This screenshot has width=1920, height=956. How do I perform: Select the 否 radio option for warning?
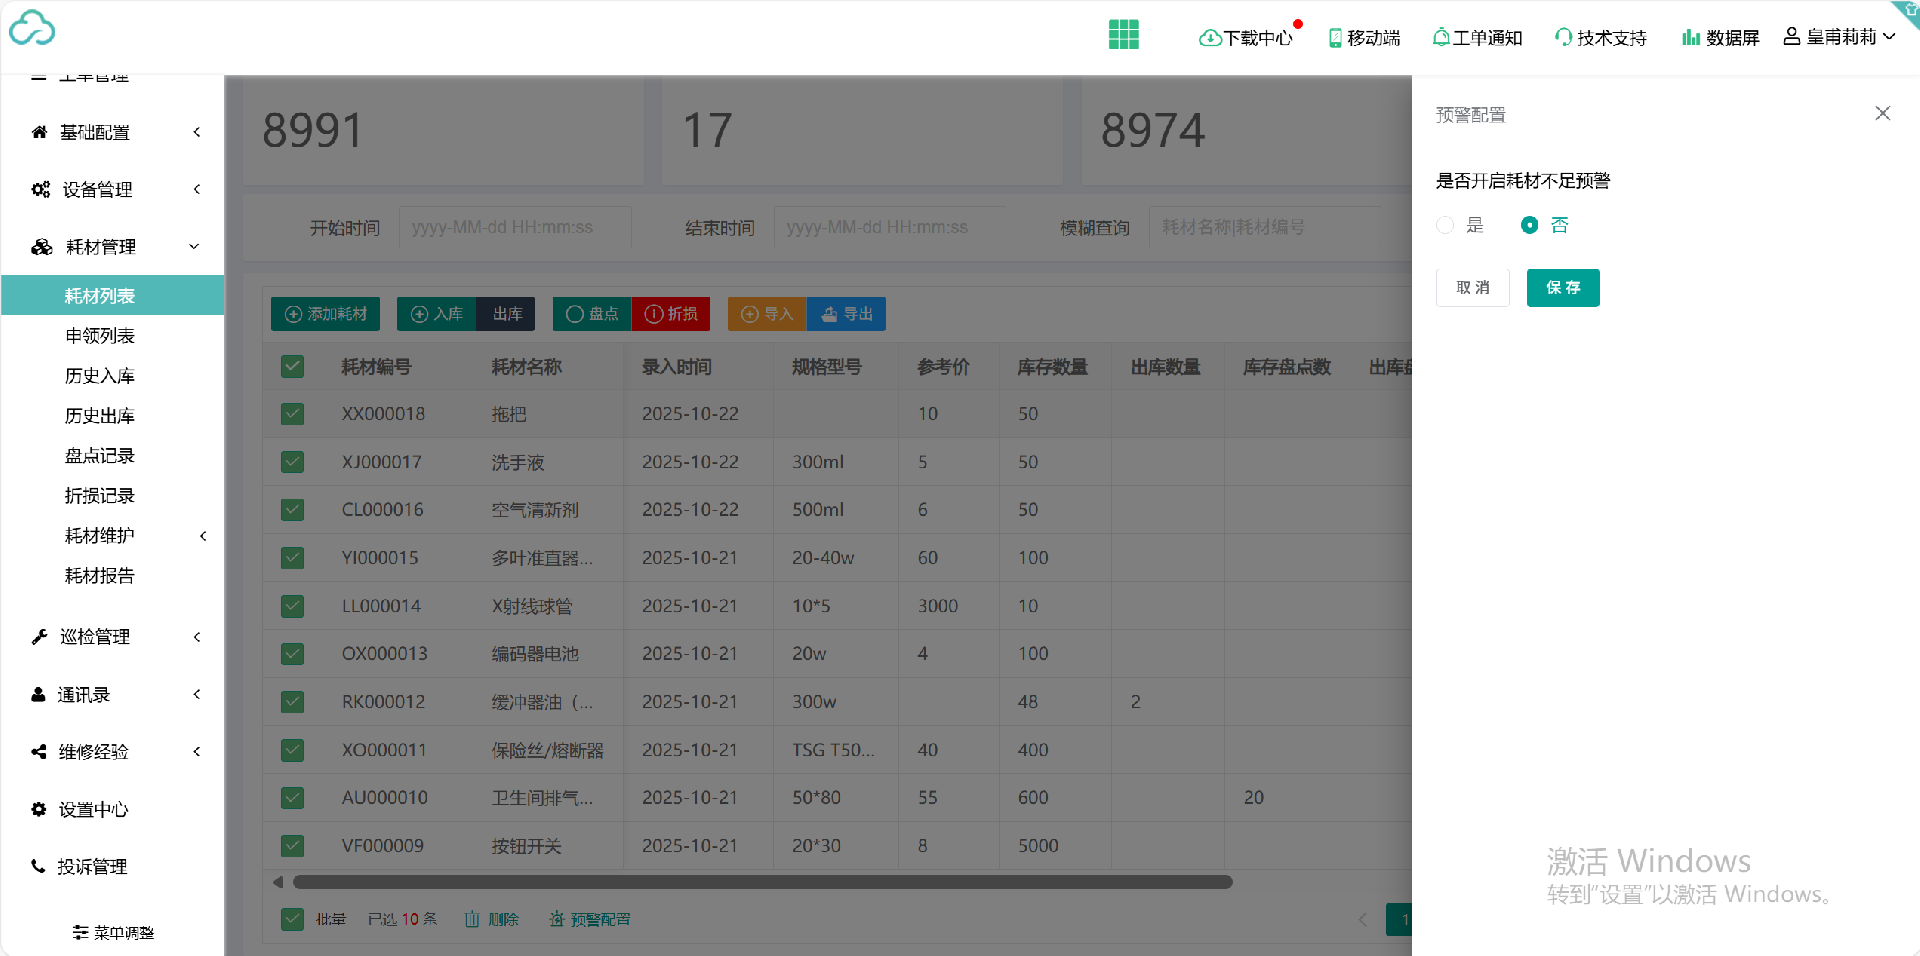click(x=1529, y=225)
